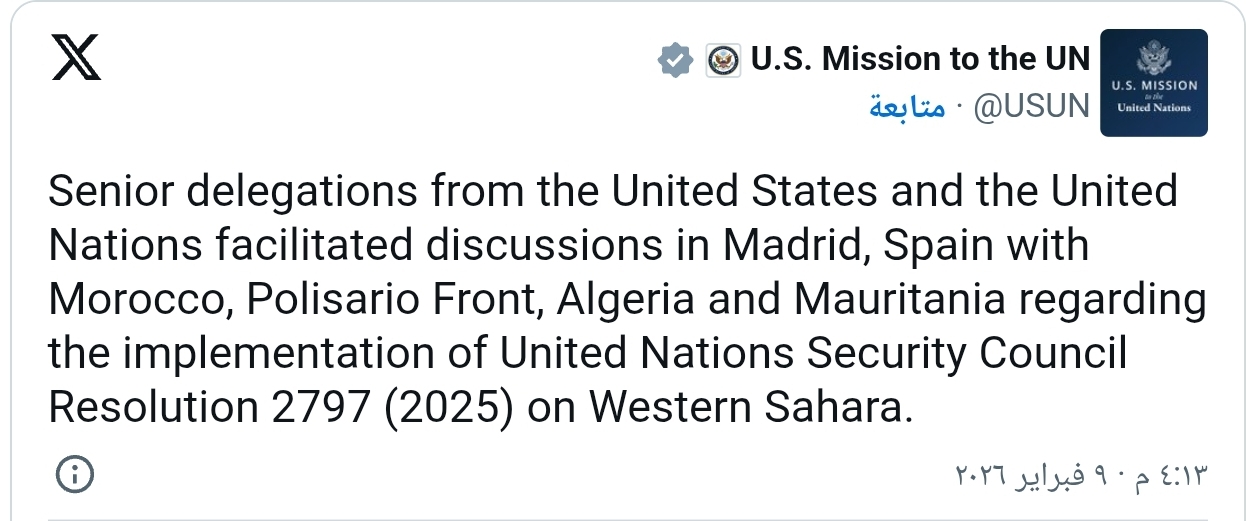This screenshot has height=521, width=1246.
Task: Click the X logo
Action: tap(76, 60)
